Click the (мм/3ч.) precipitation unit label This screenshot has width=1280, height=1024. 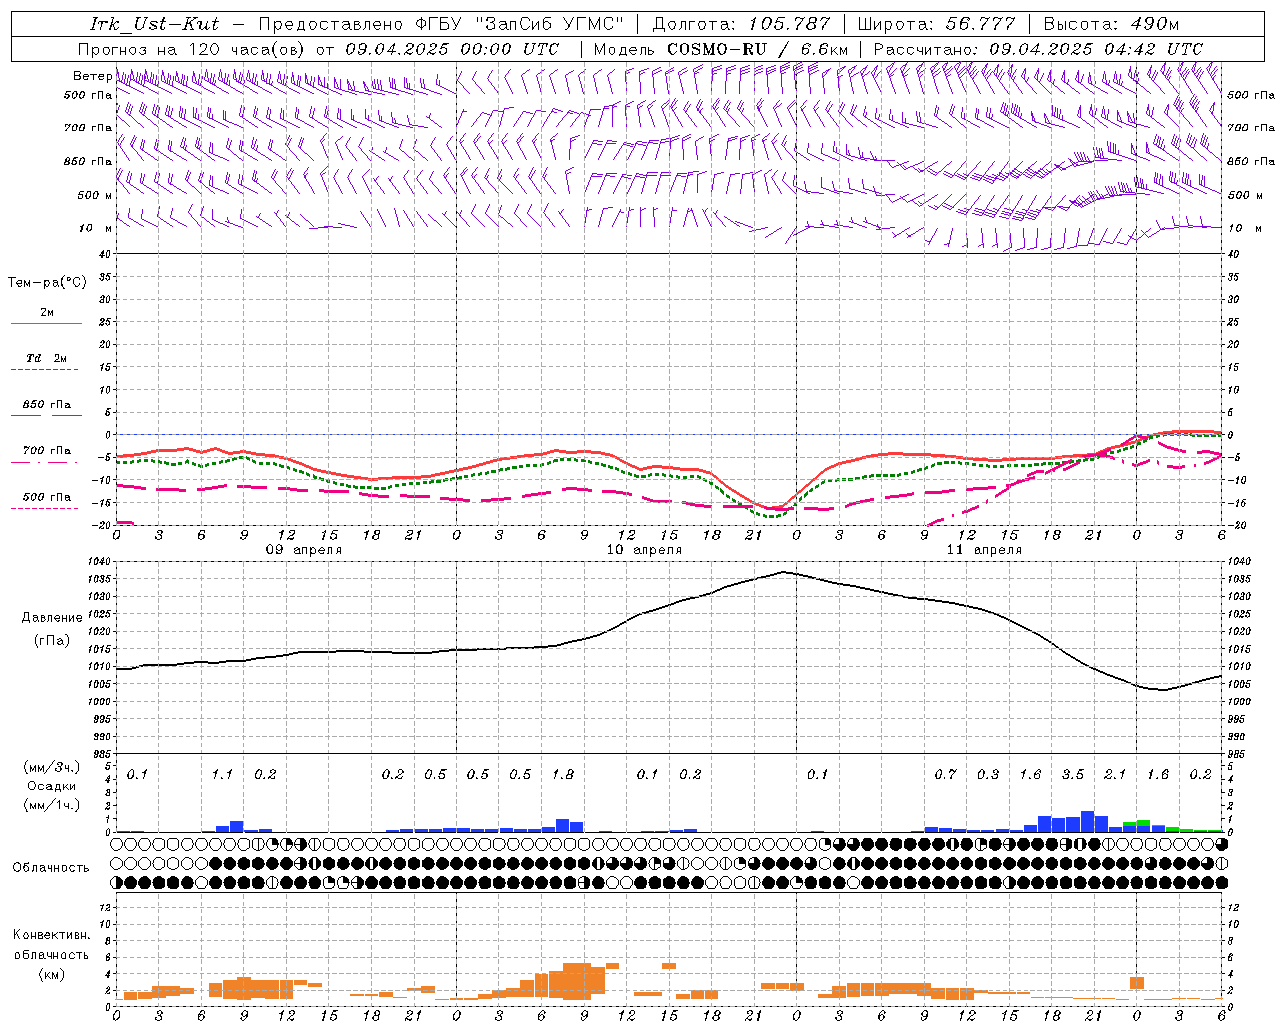52,767
